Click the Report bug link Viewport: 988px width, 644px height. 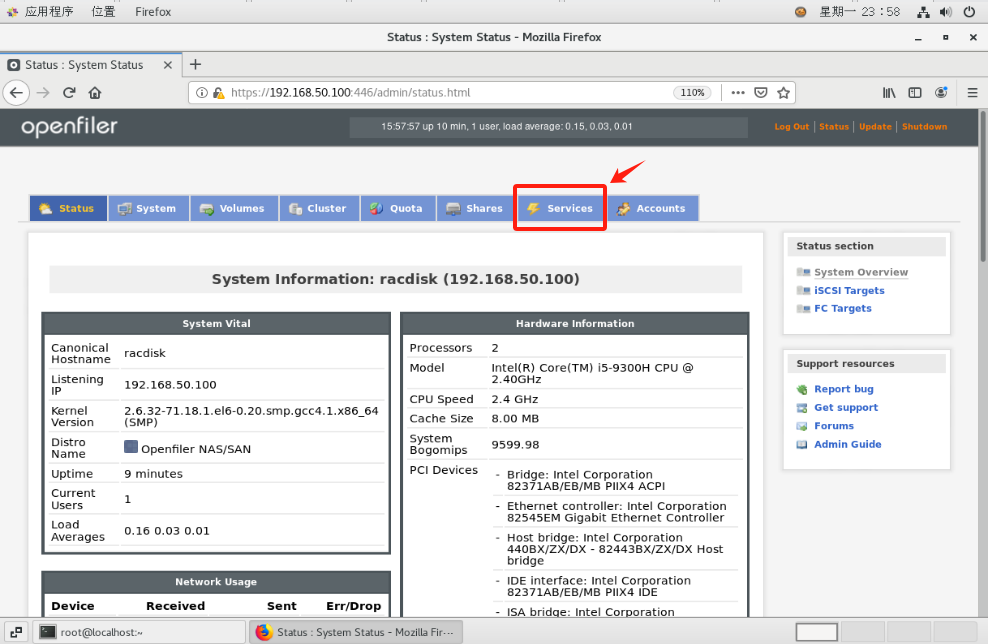tap(844, 389)
